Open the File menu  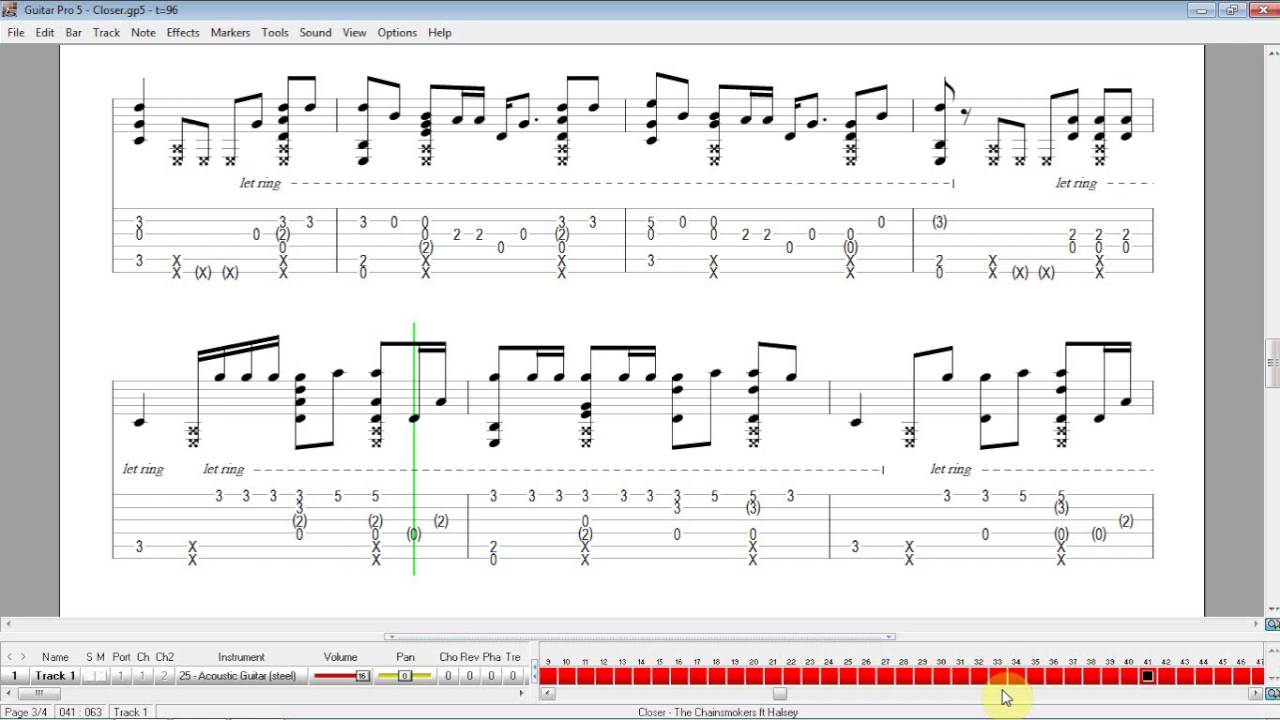point(15,32)
